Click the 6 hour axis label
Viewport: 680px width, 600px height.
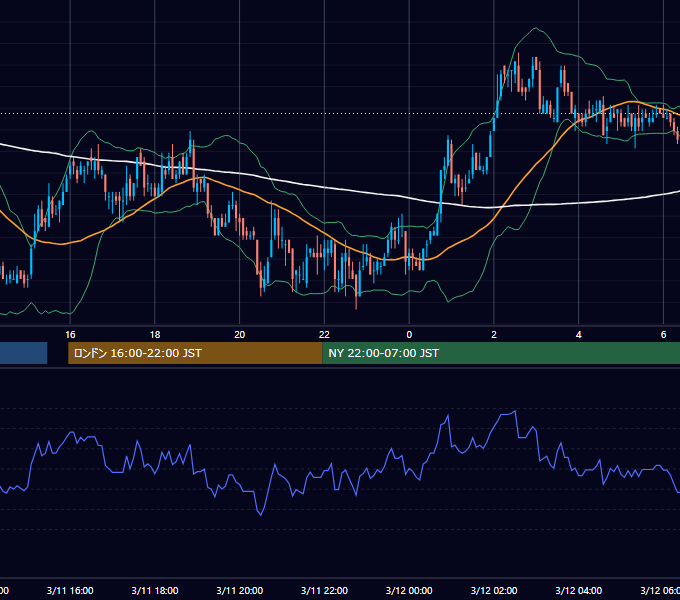[x=663, y=335]
